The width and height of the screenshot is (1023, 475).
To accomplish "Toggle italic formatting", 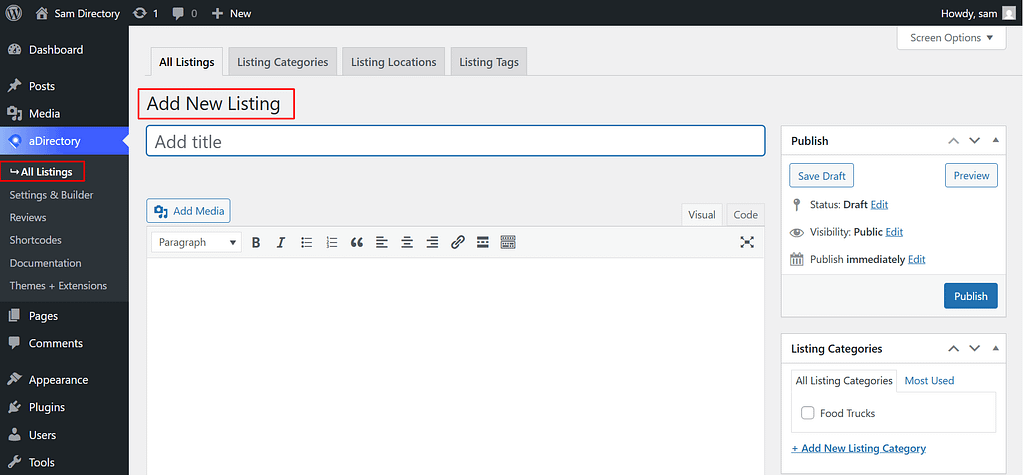I will [x=281, y=242].
